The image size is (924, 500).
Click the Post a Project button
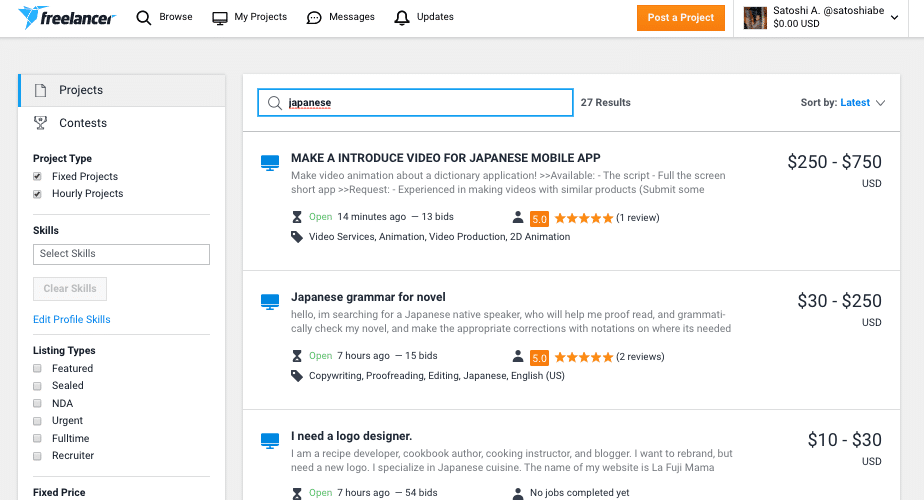tap(681, 18)
